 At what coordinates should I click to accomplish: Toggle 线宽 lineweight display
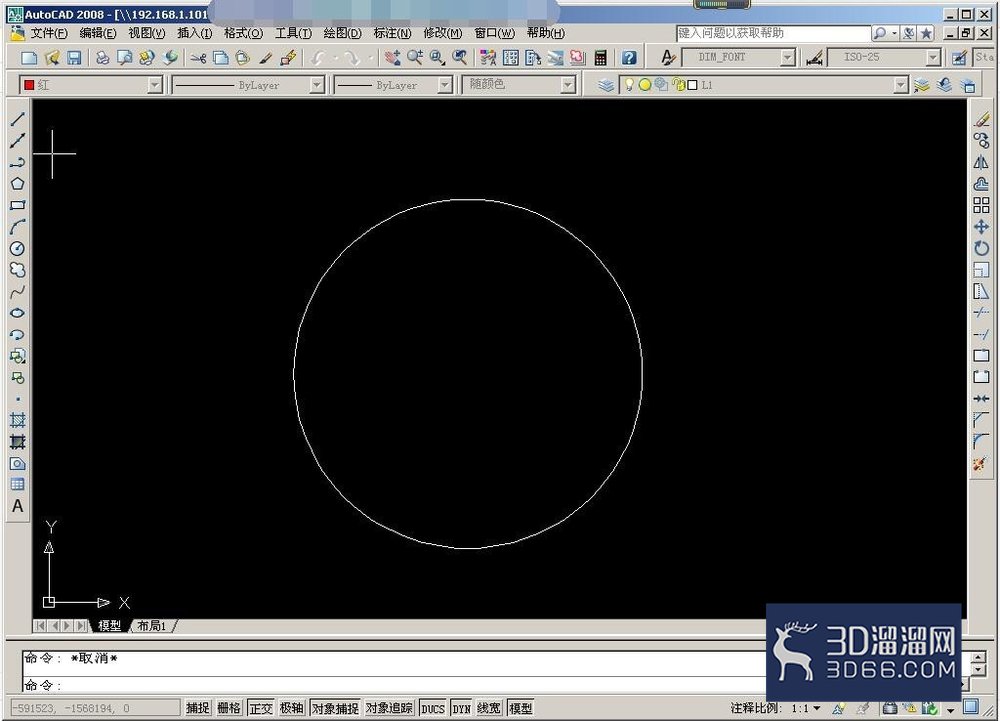489,708
